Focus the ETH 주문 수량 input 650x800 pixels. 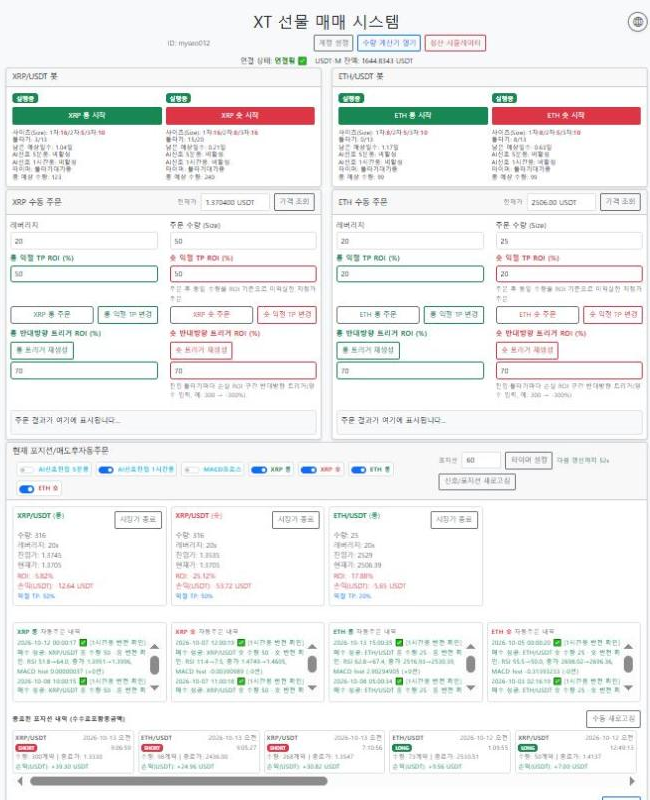click(x=569, y=241)
